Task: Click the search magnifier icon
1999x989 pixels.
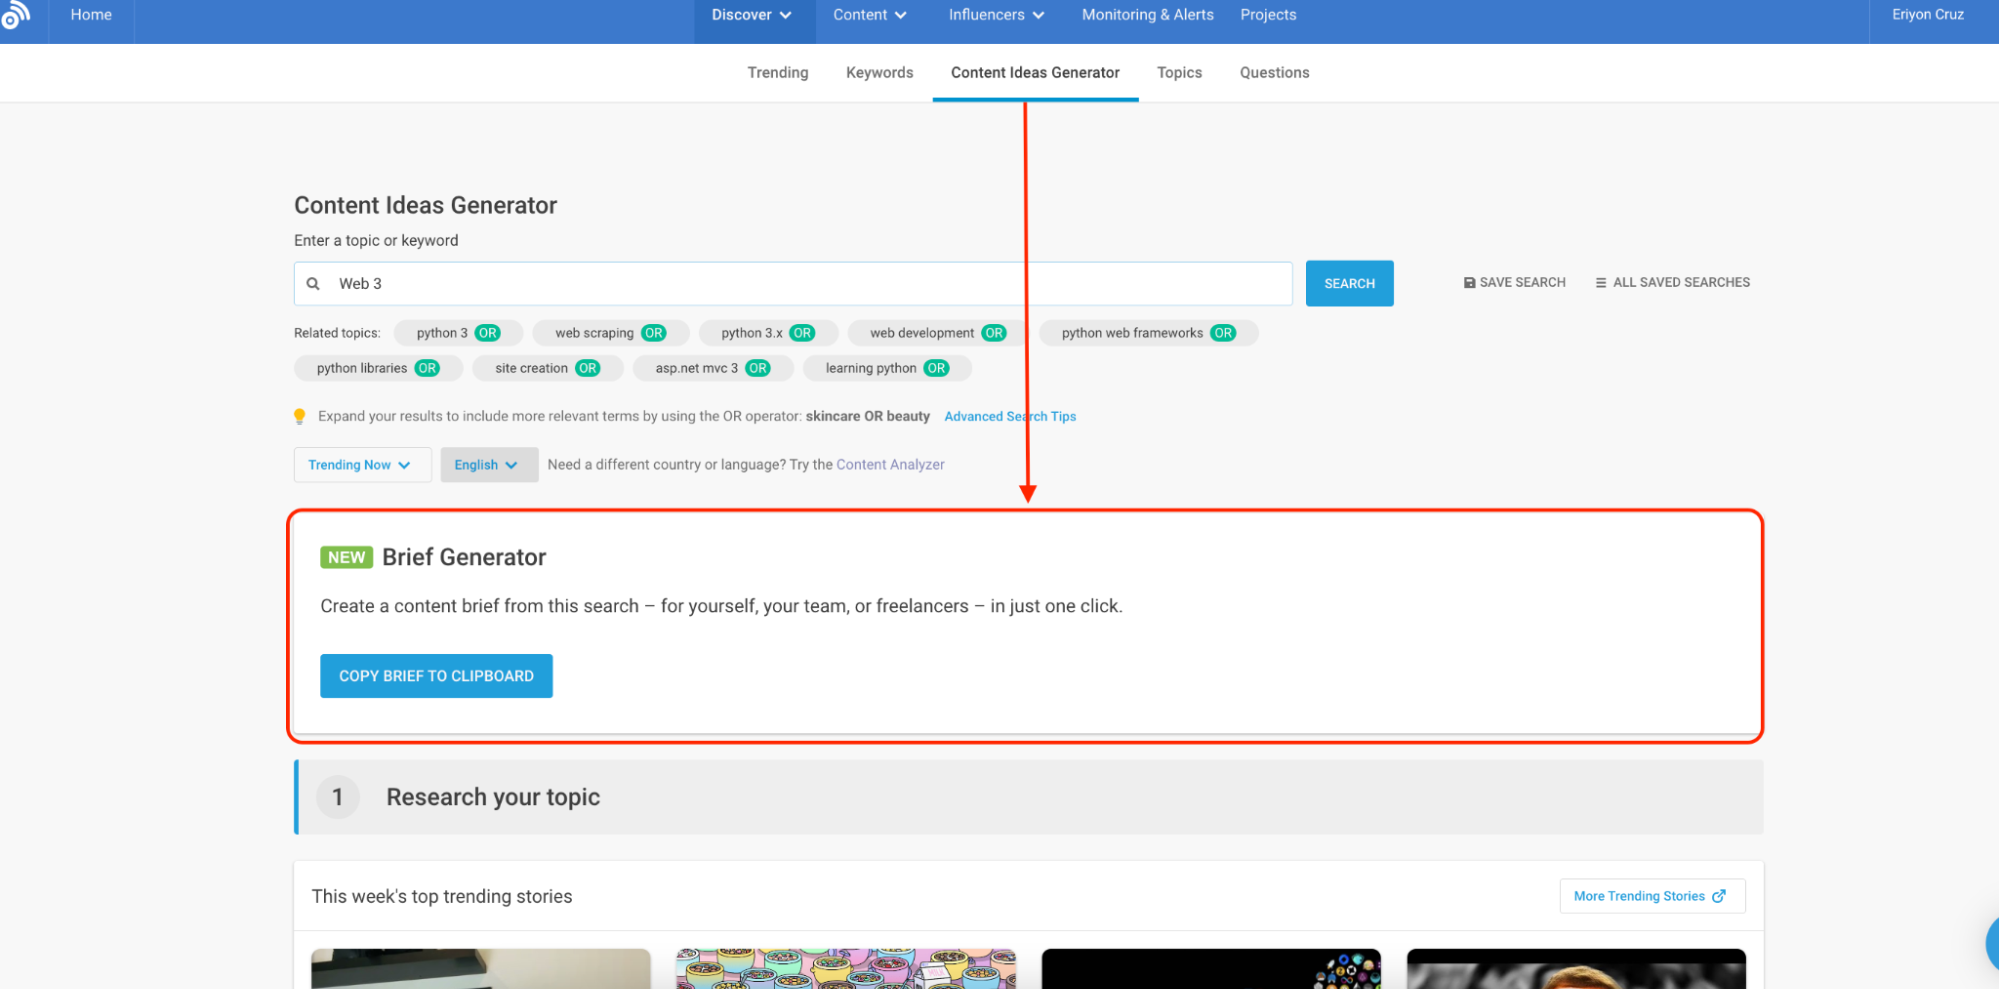Action: [x=313, y=284]
